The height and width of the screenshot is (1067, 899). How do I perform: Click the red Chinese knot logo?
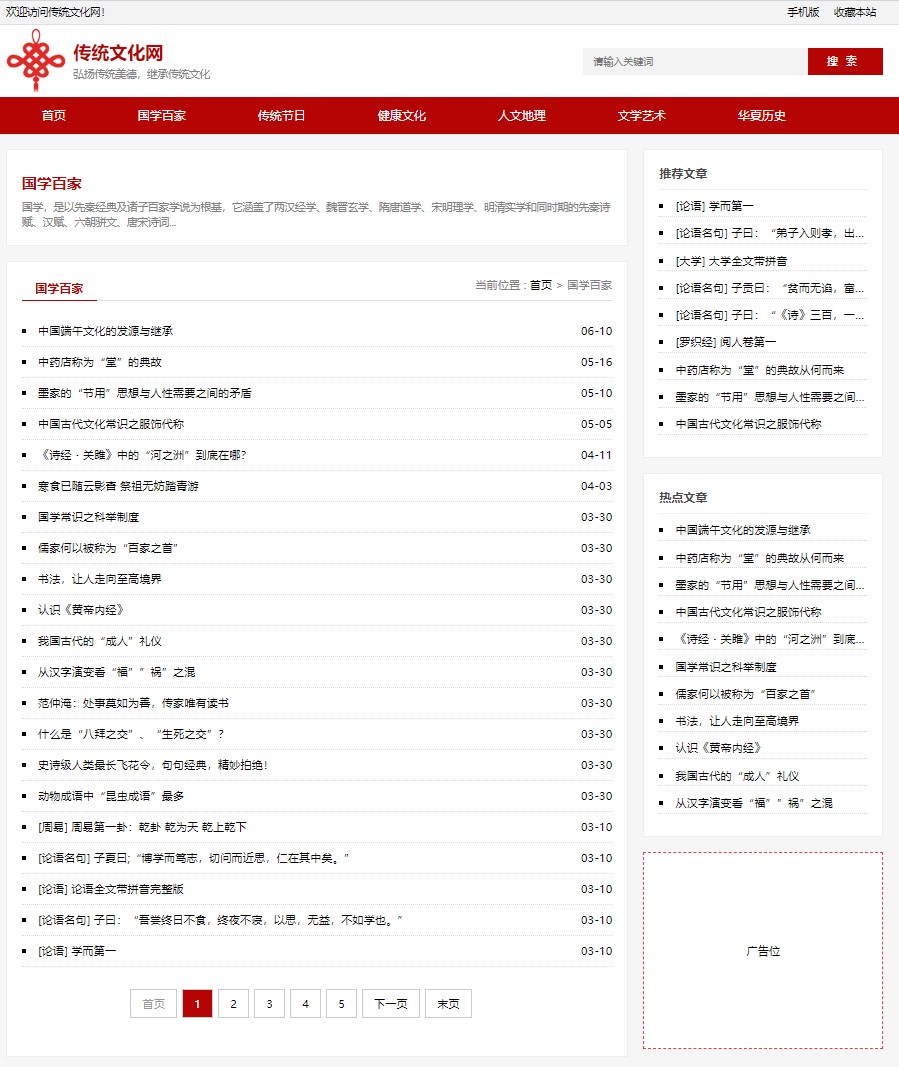point(36,61)
